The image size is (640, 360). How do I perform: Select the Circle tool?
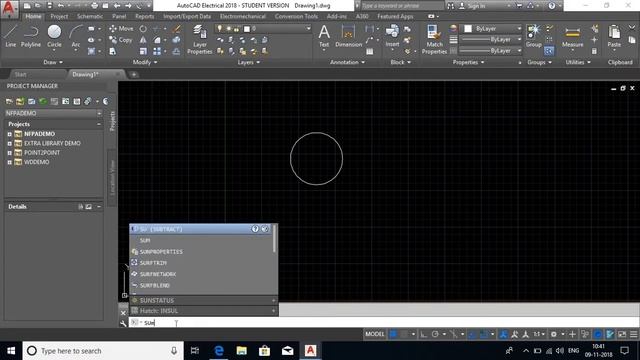[54, 36]
